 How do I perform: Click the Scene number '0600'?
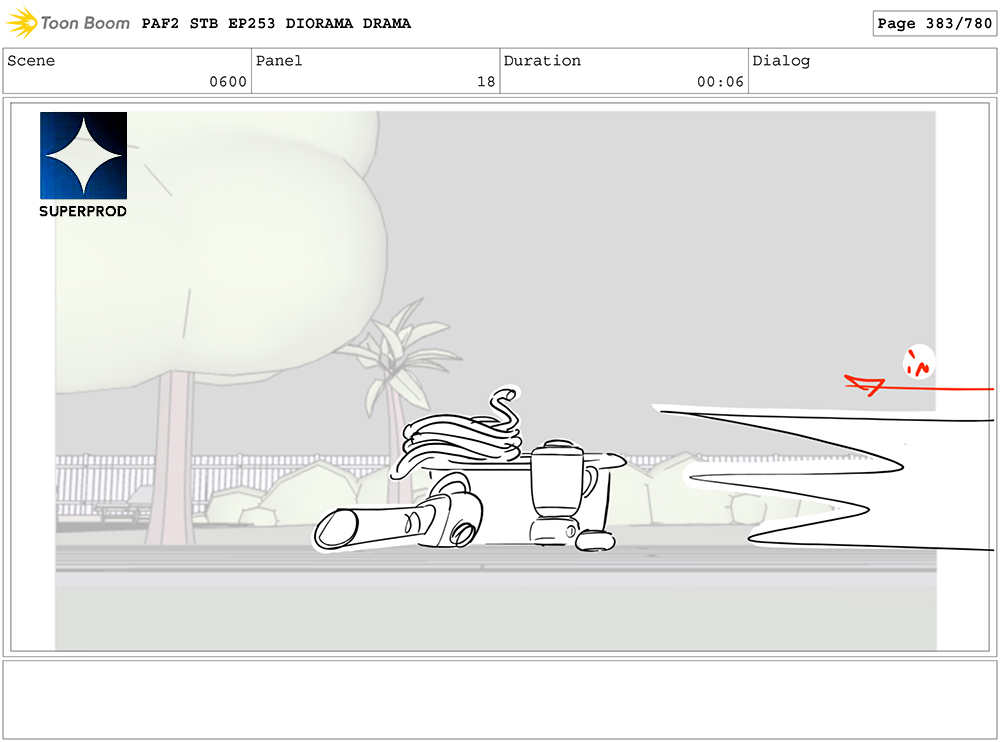[228, 82]
